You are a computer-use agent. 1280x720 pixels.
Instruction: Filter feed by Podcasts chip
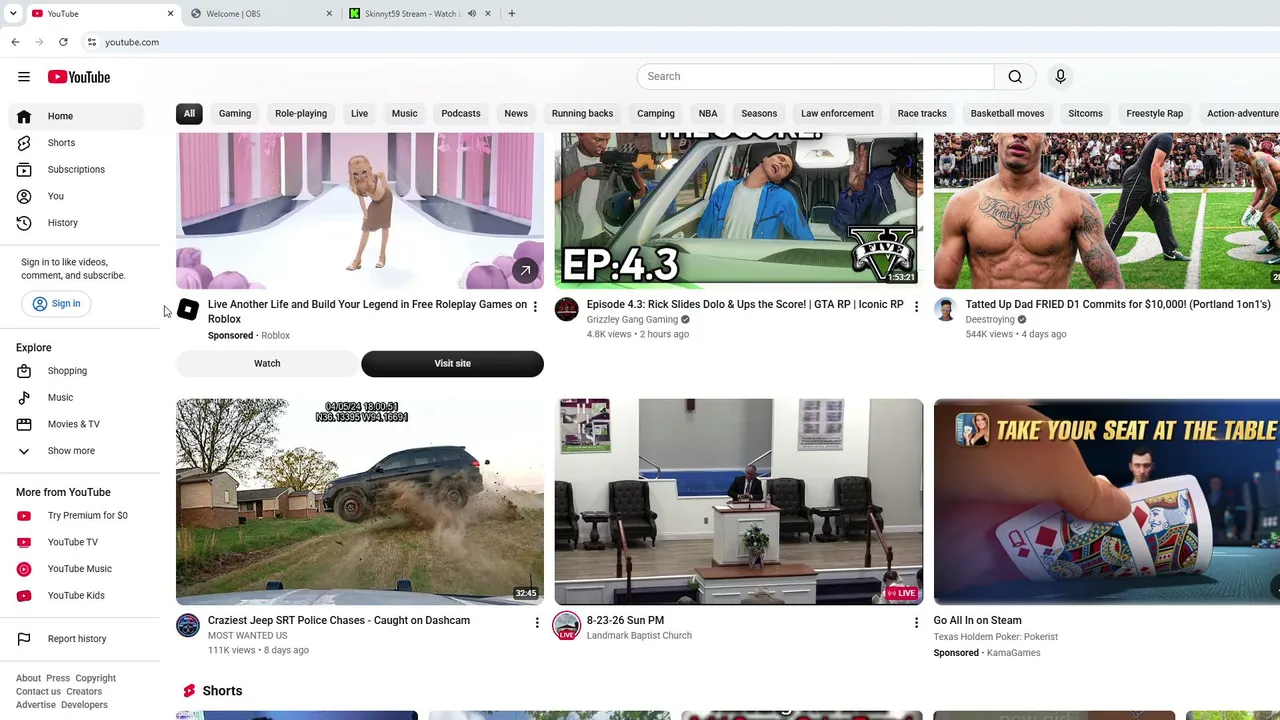(461, 114)
